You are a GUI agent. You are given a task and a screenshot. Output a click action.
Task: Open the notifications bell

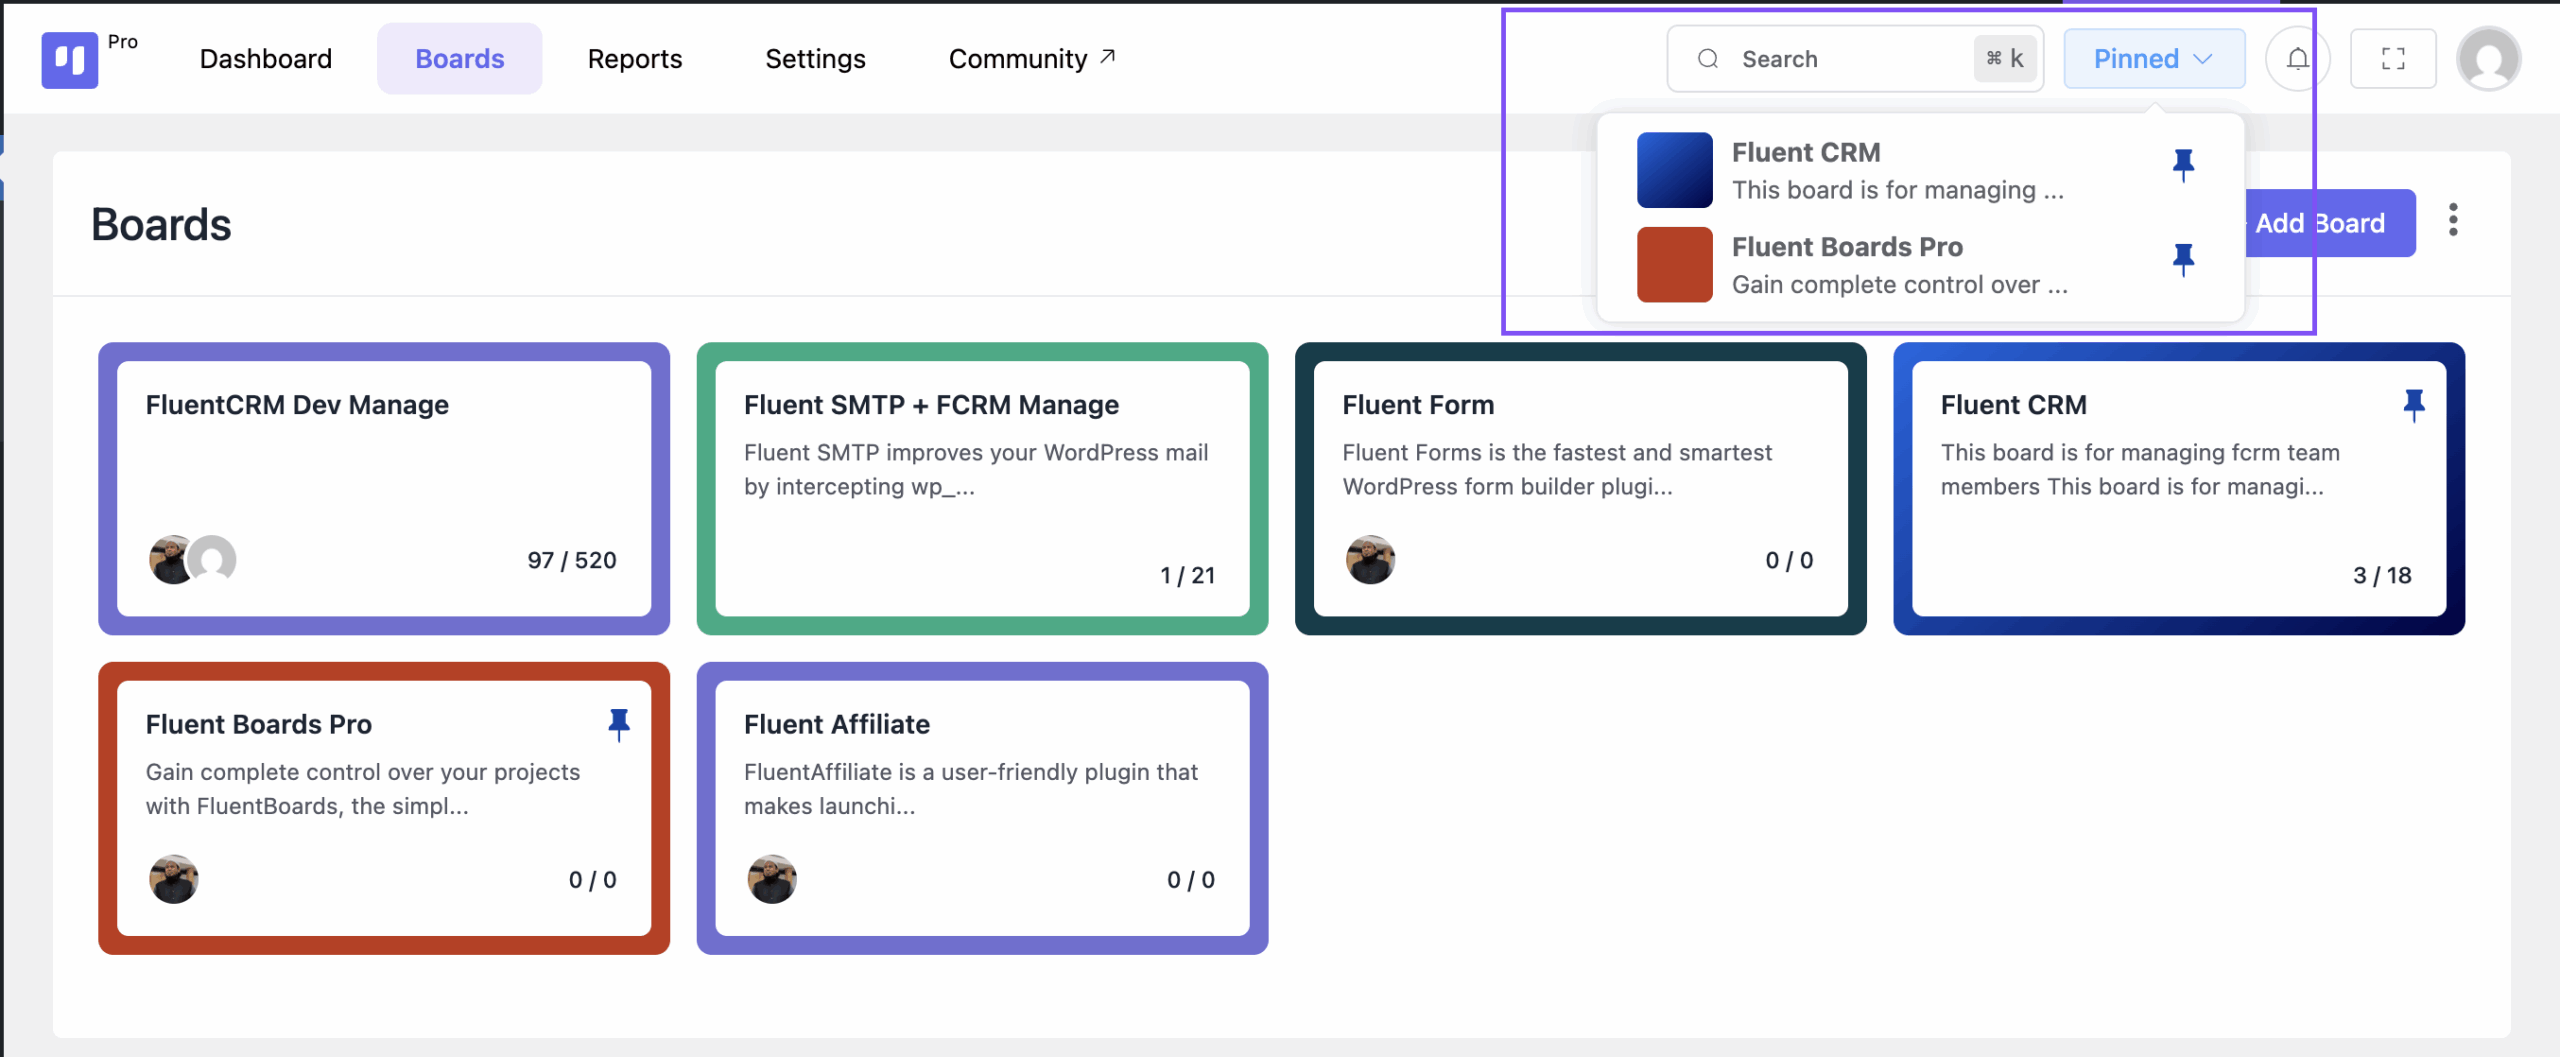click(2298, 59)
